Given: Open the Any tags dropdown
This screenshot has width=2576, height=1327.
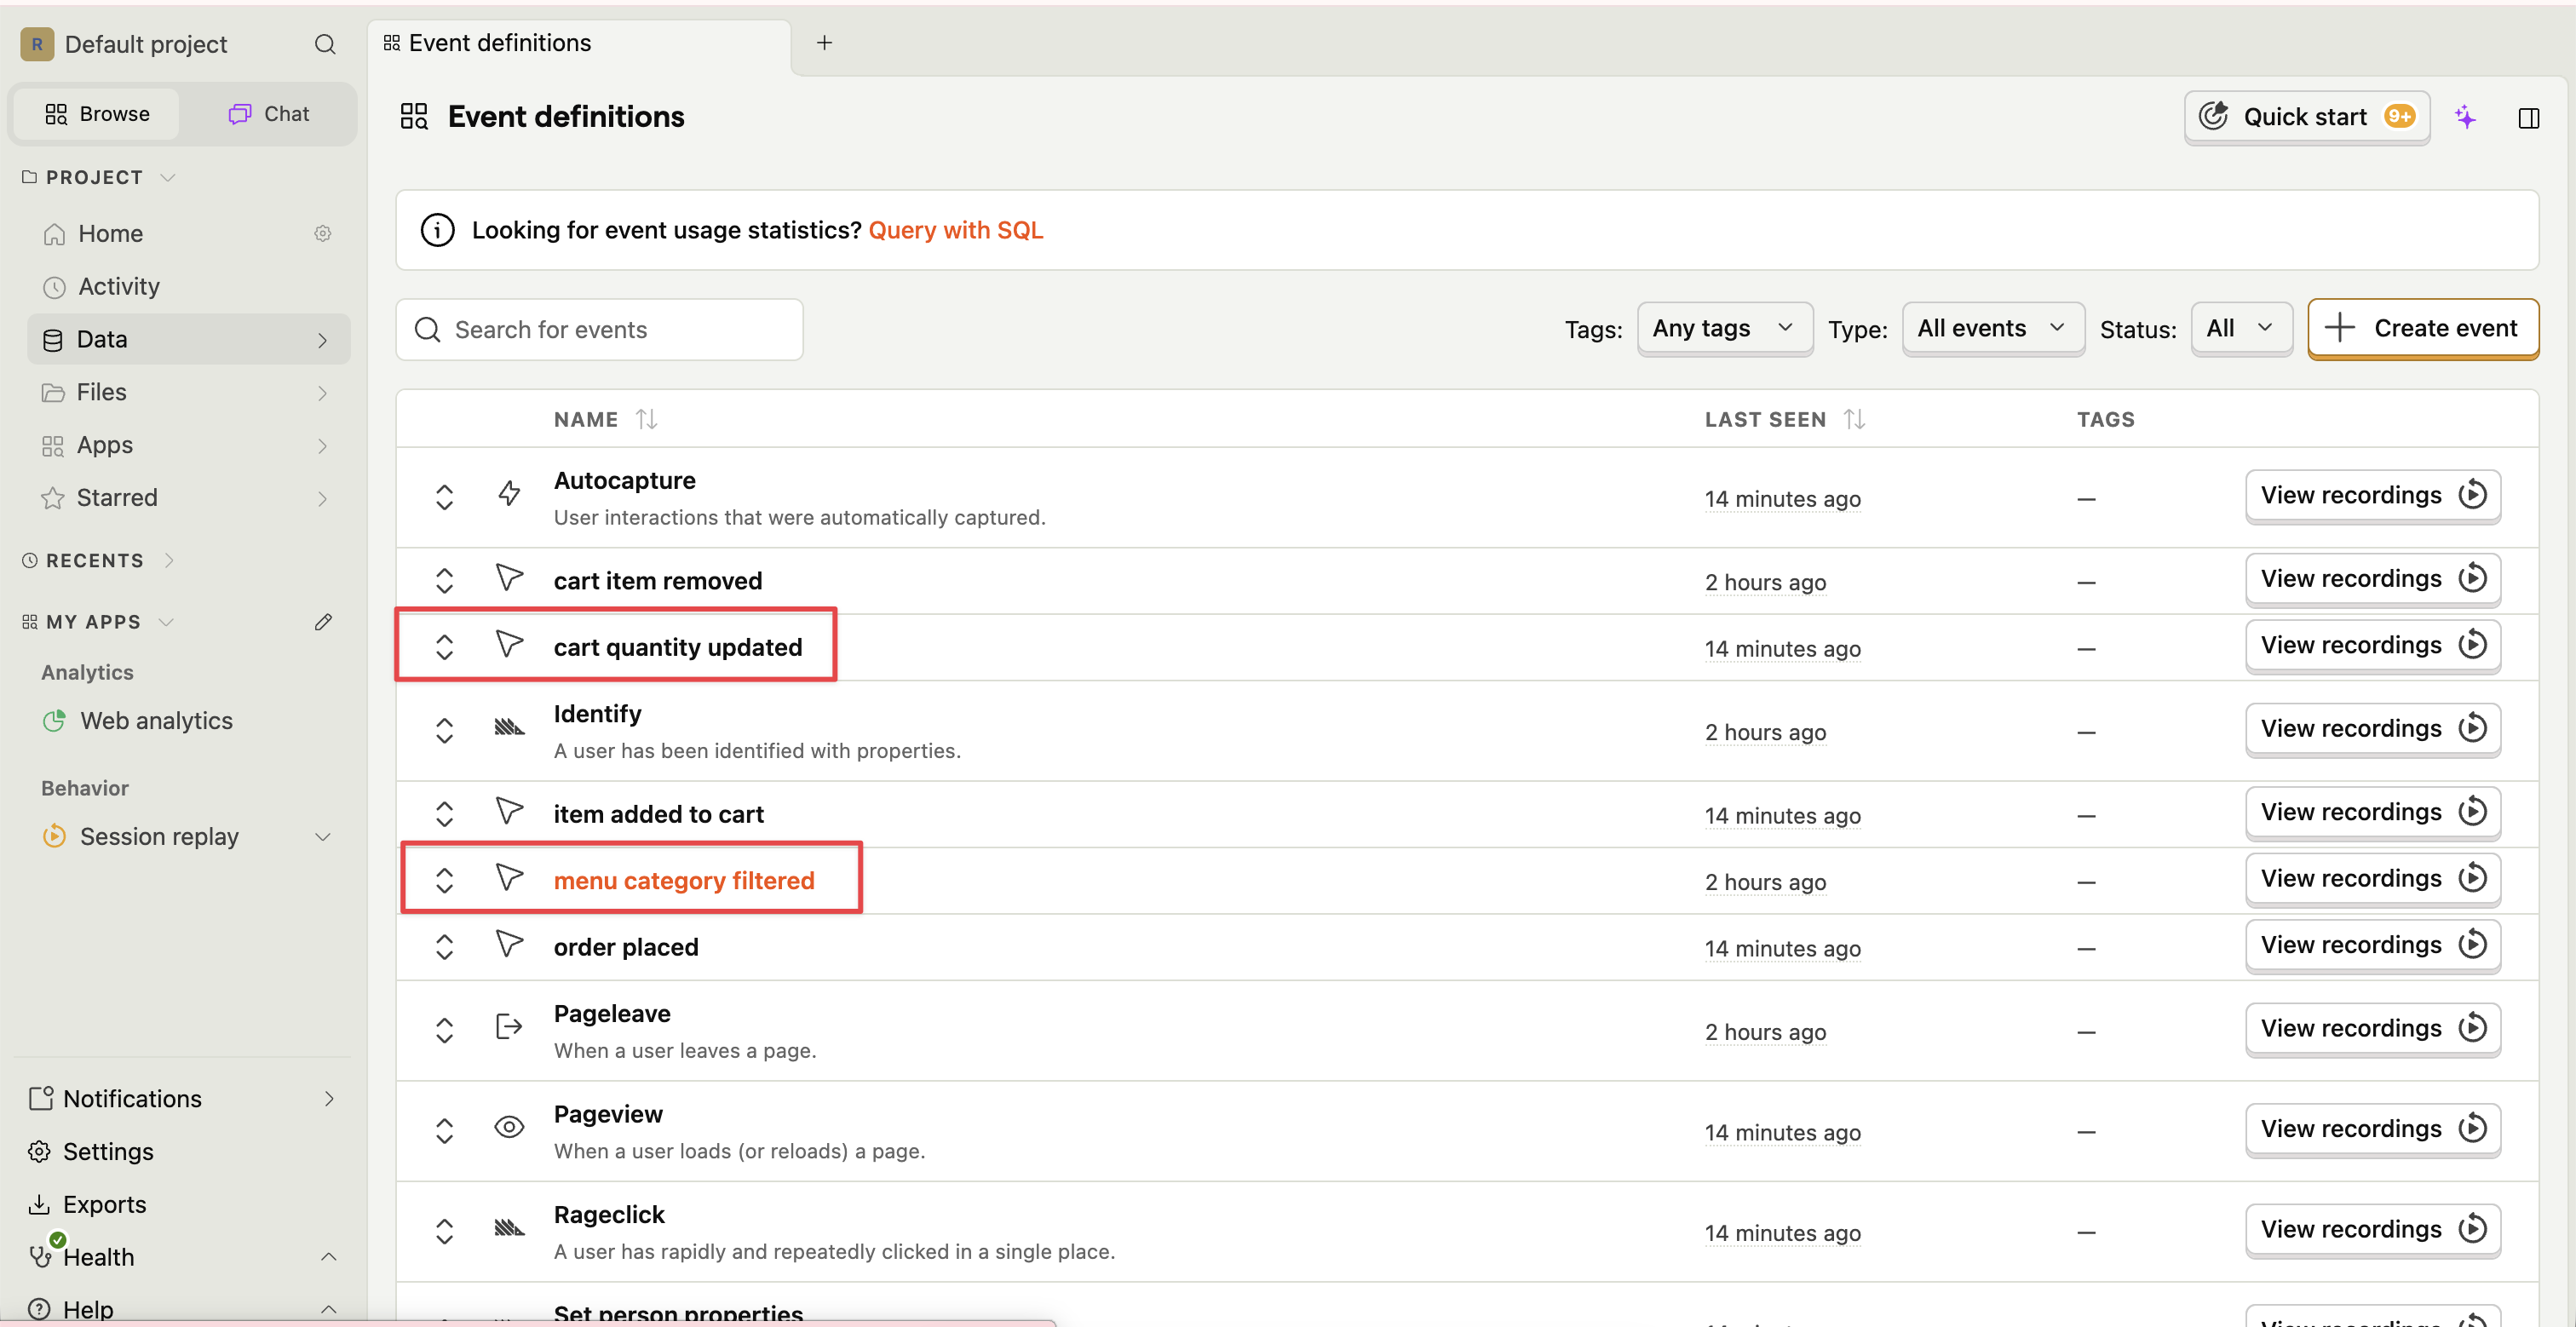Looking at the screenshot, I should pyautogui.click(x=1723, y=328).
